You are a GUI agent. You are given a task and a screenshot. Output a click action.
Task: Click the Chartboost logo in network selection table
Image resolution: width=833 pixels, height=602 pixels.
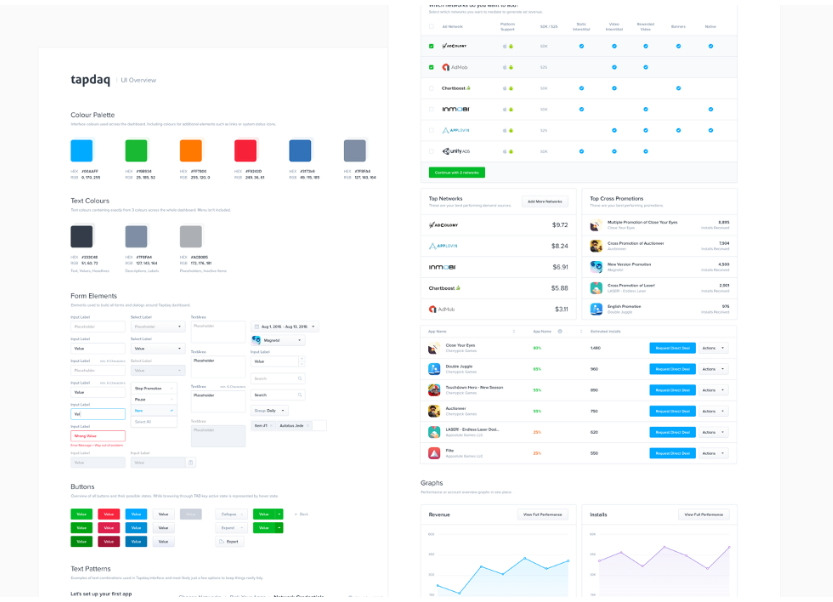pyautogui.click(x=456, y=88)
